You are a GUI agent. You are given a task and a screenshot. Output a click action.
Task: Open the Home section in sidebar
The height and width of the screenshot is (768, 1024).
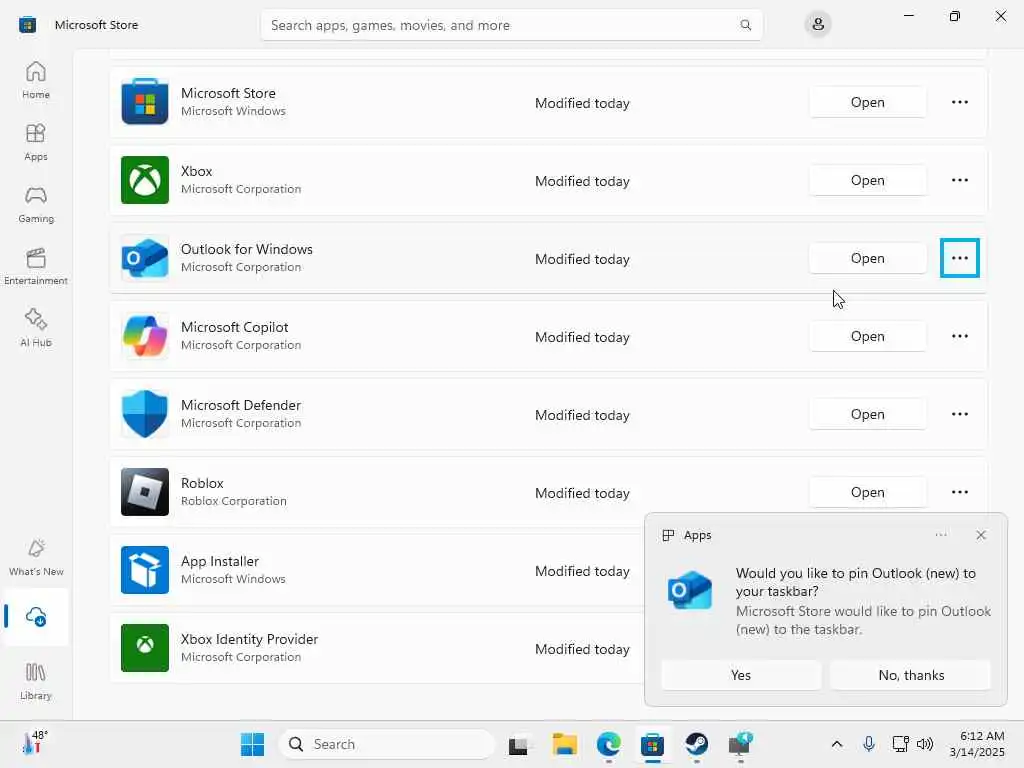[x=36, y=80]
